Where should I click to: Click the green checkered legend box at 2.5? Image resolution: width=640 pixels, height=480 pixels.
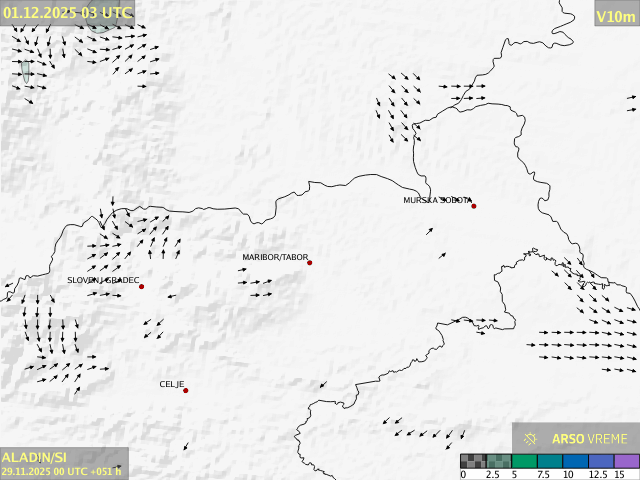click(x=499, y=461)
